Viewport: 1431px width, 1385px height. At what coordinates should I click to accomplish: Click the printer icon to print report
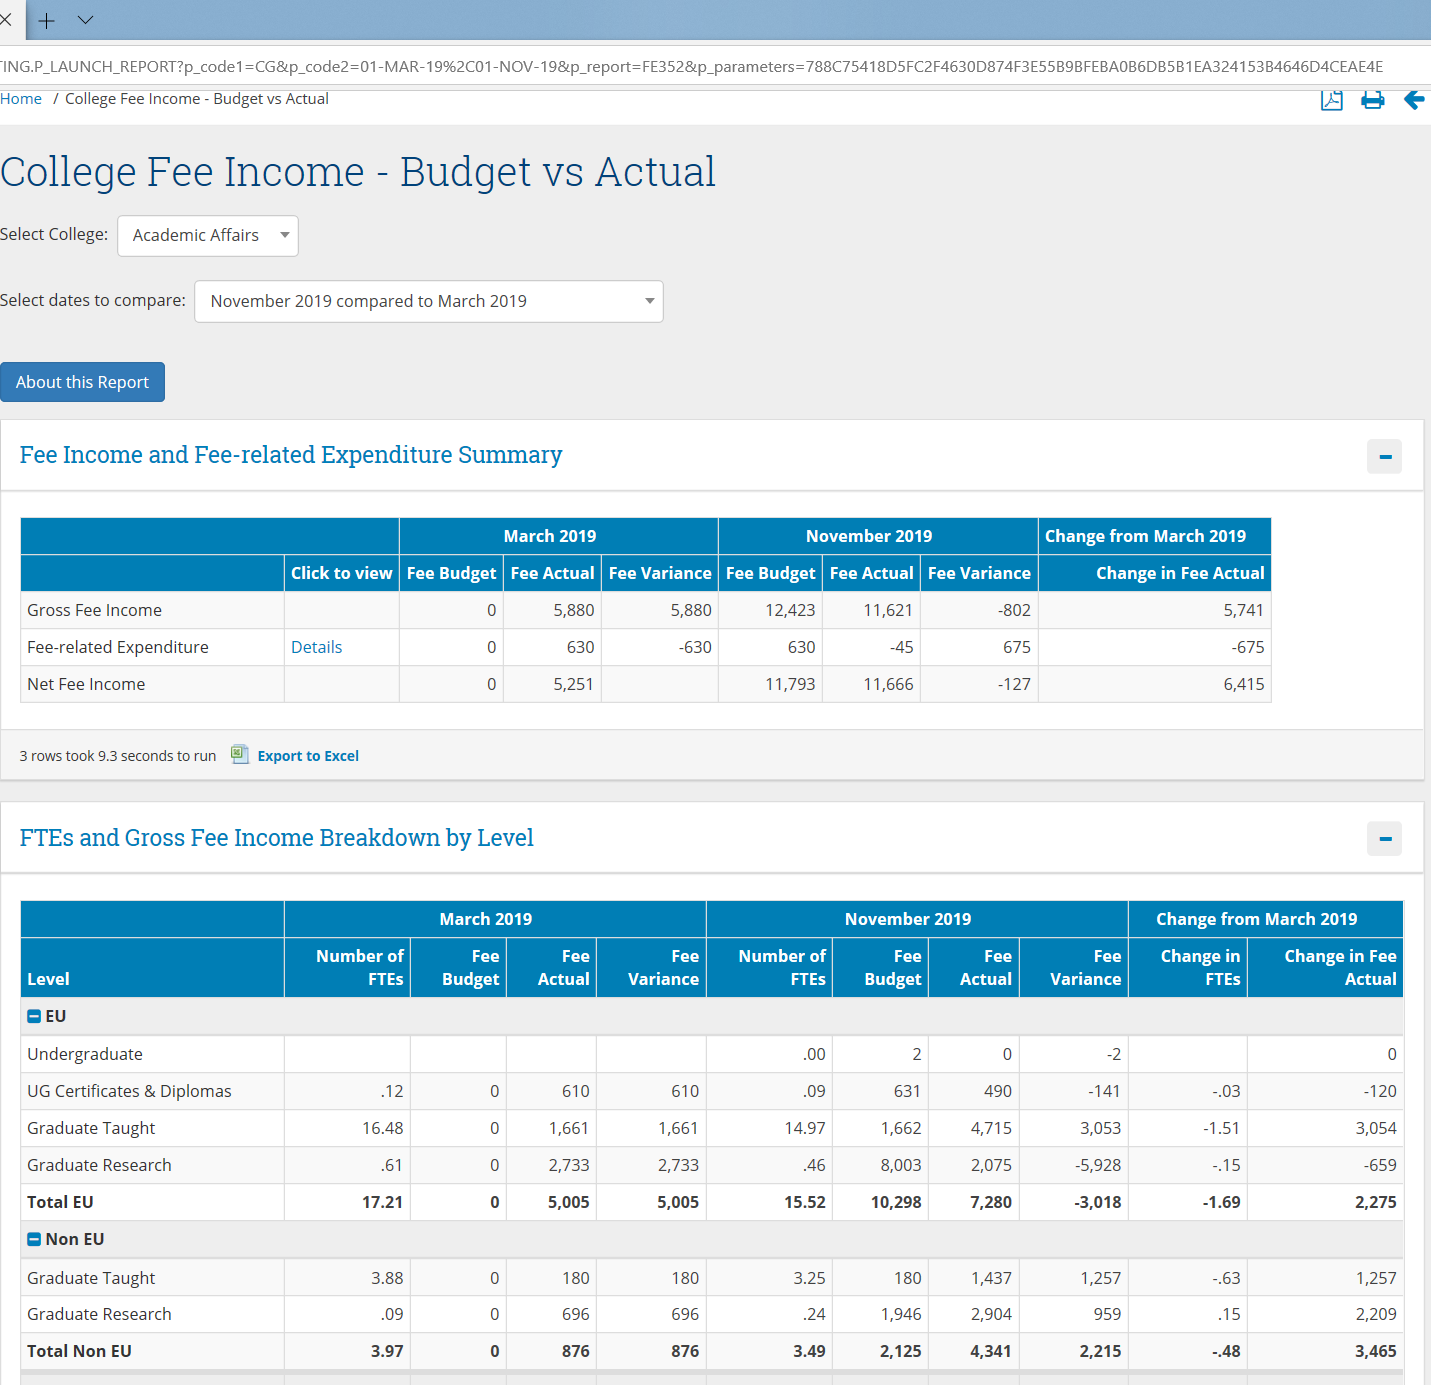click(1372, 100)
